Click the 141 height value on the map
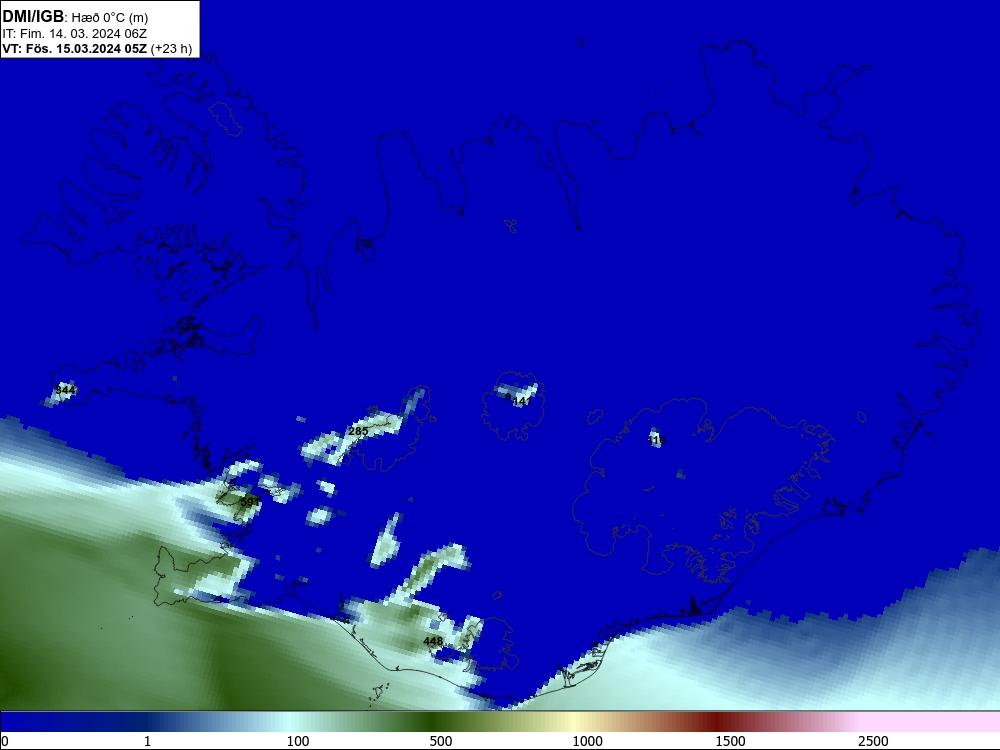This screenshot has height=750, width=1000. (x=522, y=401)
